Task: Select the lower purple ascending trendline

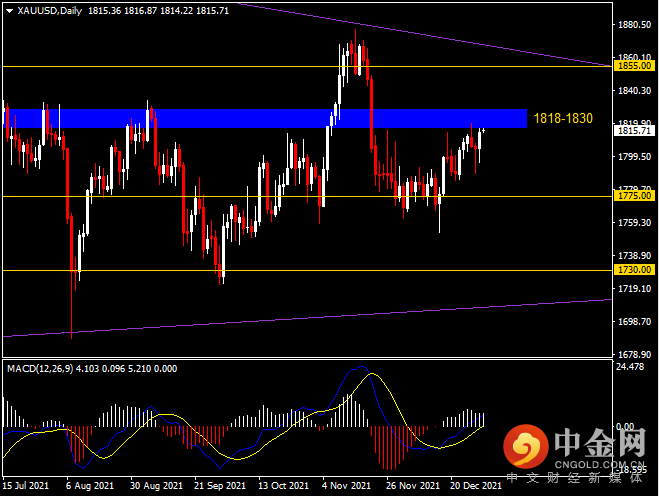Action: (x=307, y=318)
